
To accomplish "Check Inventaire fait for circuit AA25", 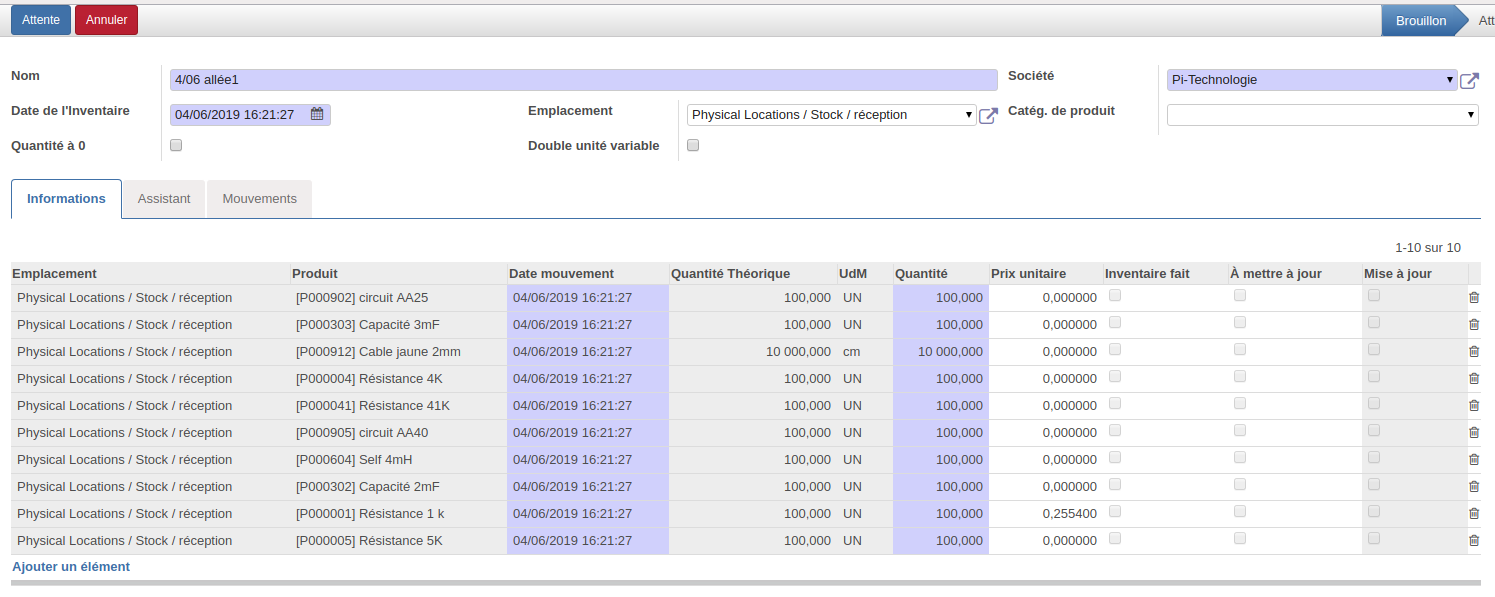I will click(1115, 295).
